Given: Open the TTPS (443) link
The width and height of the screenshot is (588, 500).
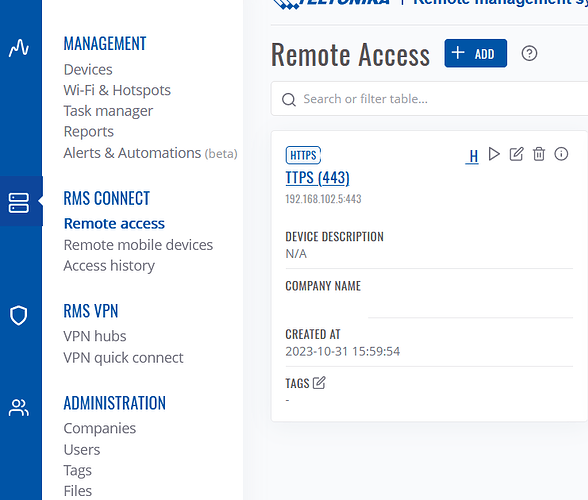Looking at the screenshot, I should point(317,178).
